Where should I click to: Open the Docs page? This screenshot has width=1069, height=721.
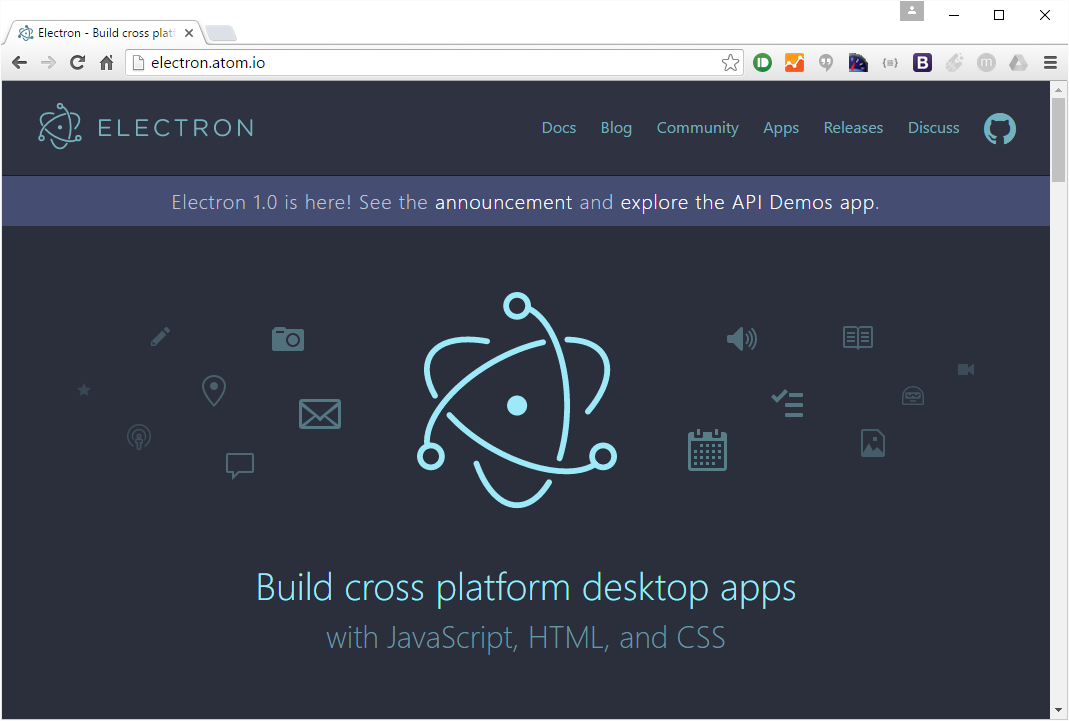coord(558,128)
